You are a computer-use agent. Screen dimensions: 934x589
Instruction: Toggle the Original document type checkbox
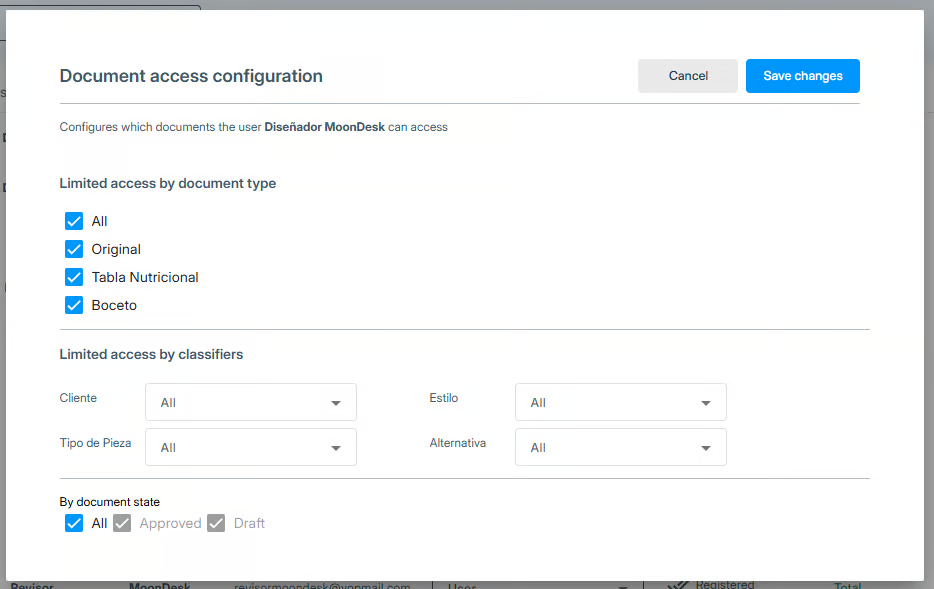(74, 249)
